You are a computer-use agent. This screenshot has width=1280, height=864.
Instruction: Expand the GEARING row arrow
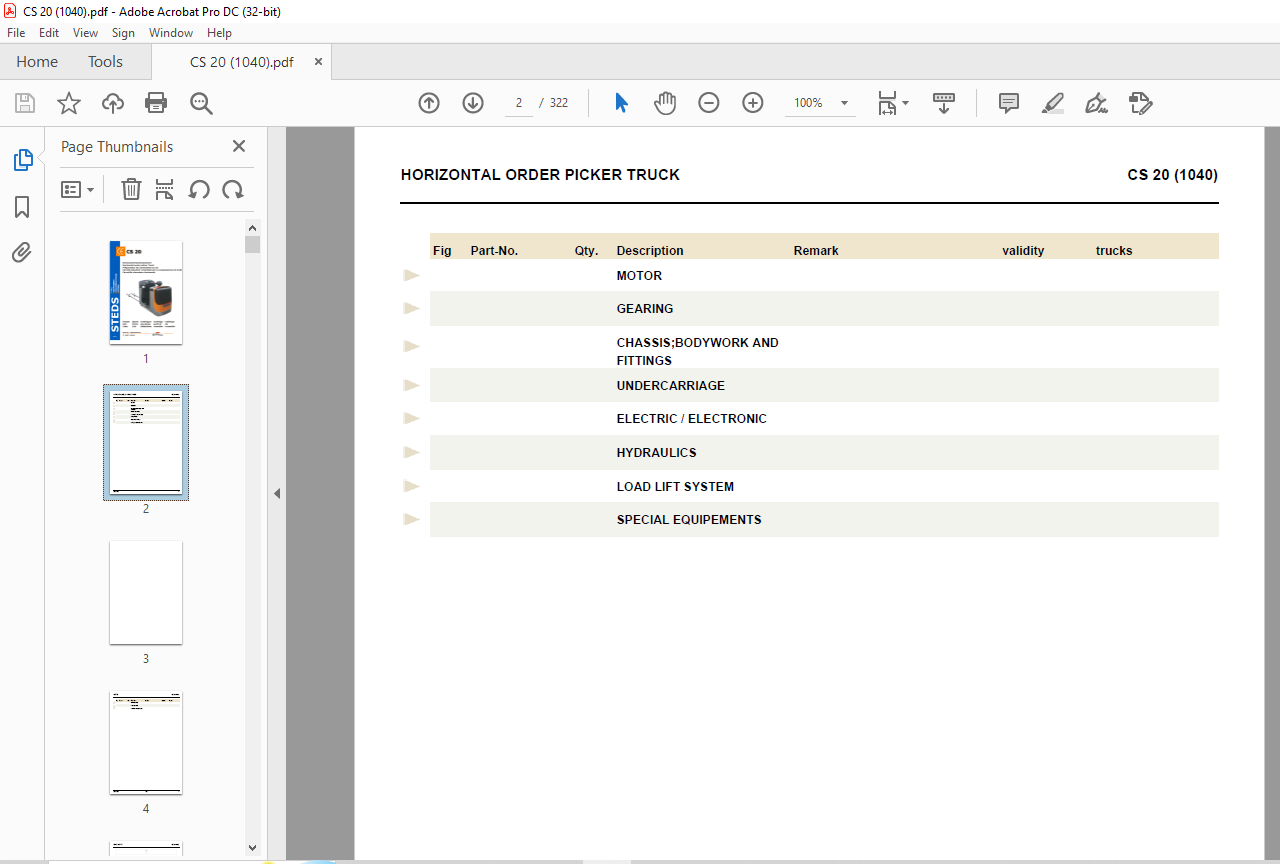point(411,308)
